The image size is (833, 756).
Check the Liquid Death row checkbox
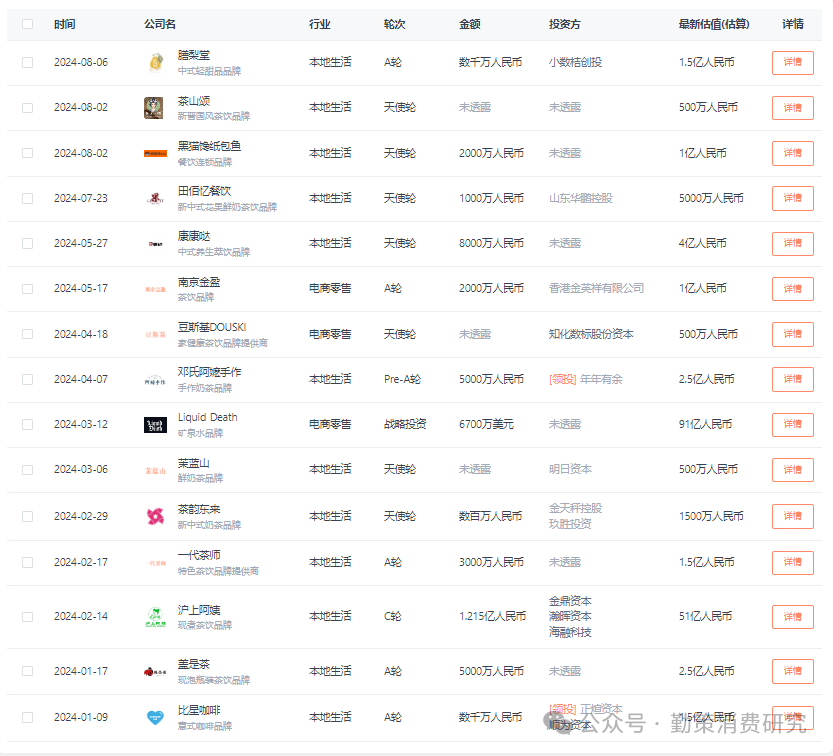pyautogui.click(x=28, y=424)
